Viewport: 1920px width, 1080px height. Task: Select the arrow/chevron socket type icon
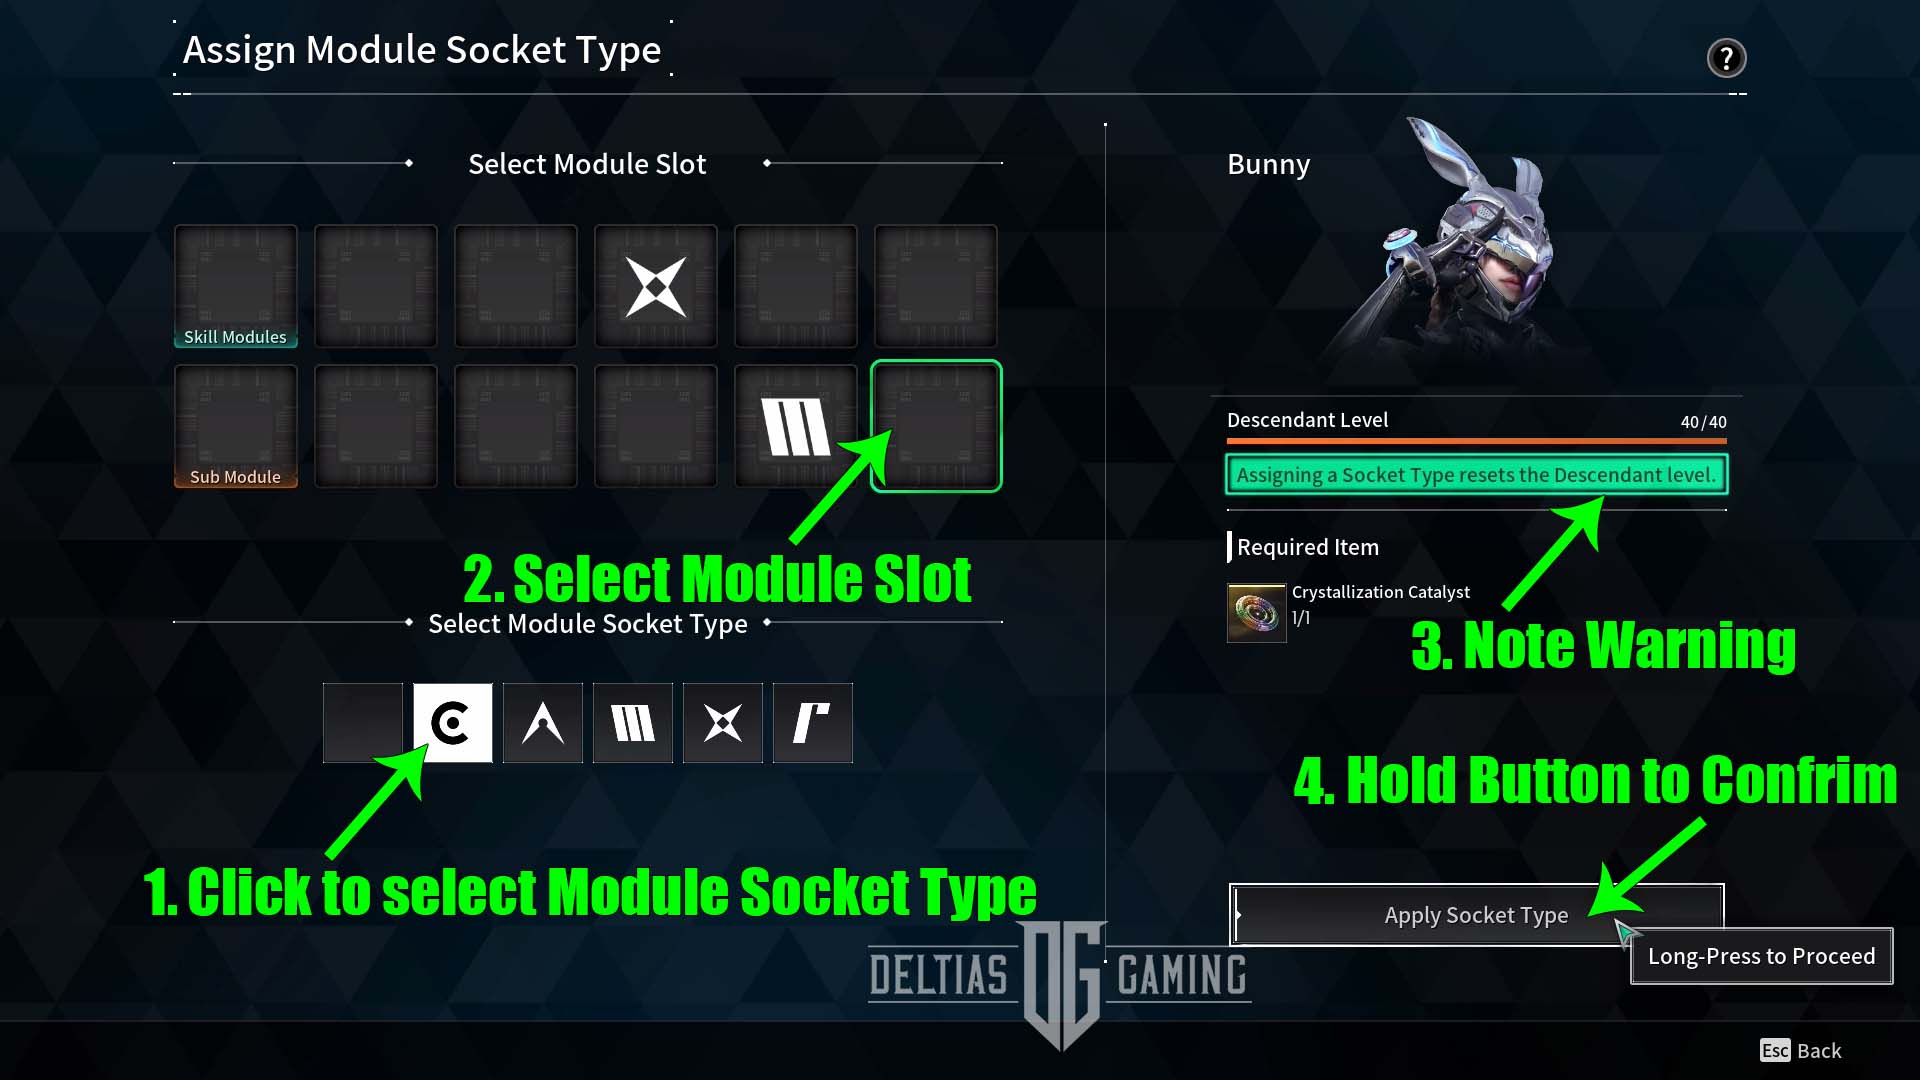pyautogui.click(x=542, y=723)
